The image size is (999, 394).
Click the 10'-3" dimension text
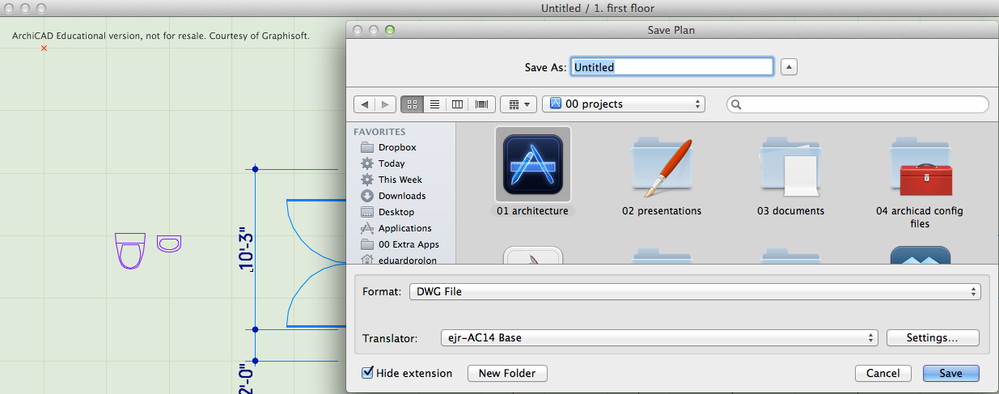(247, 250)
